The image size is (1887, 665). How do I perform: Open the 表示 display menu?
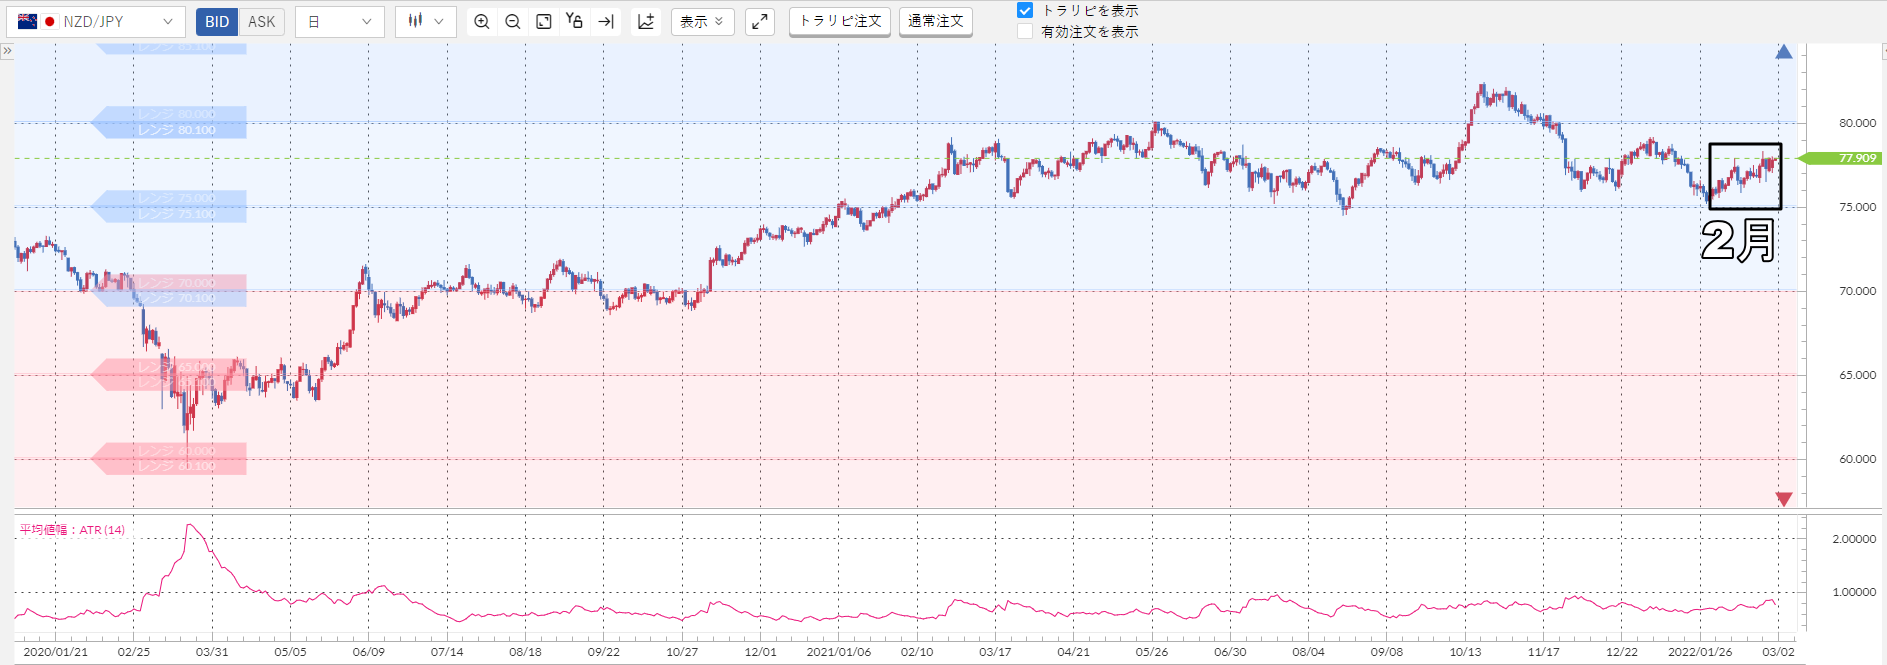coord(702,21)
